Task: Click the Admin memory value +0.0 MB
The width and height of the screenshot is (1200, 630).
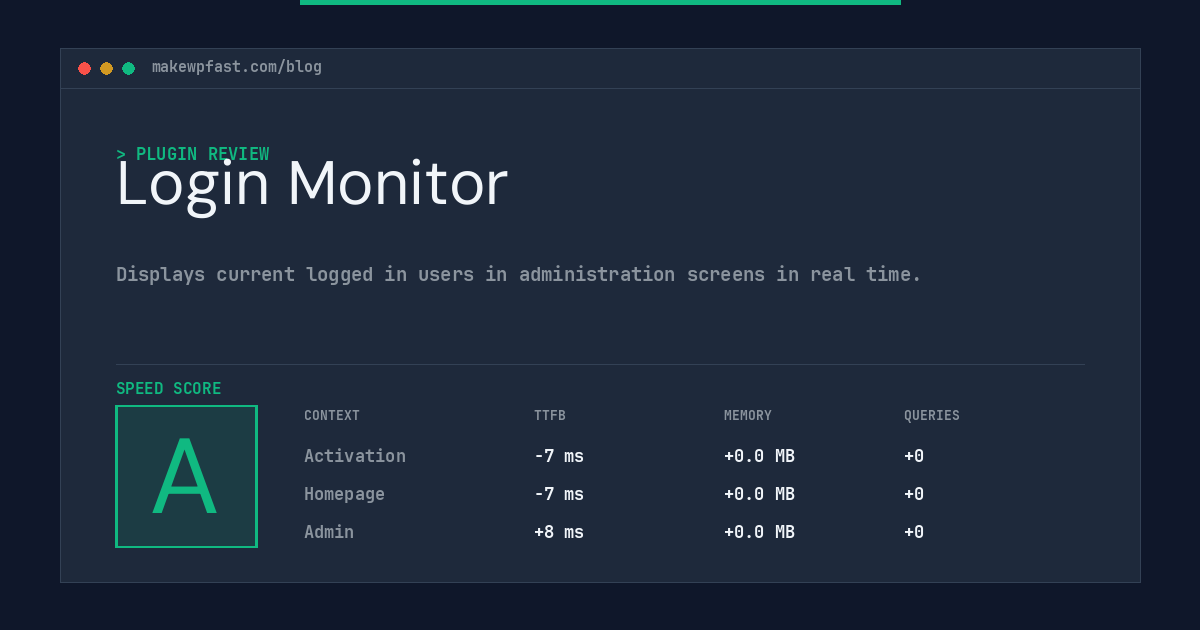Action: [x=759, y=532]
